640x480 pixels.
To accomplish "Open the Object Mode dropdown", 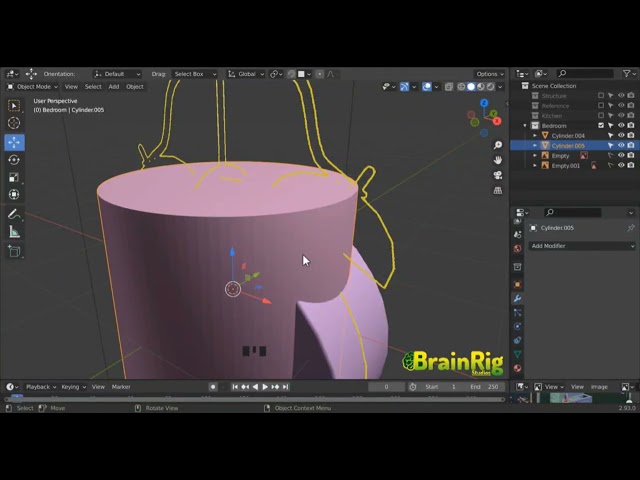I will pos(32,87).
